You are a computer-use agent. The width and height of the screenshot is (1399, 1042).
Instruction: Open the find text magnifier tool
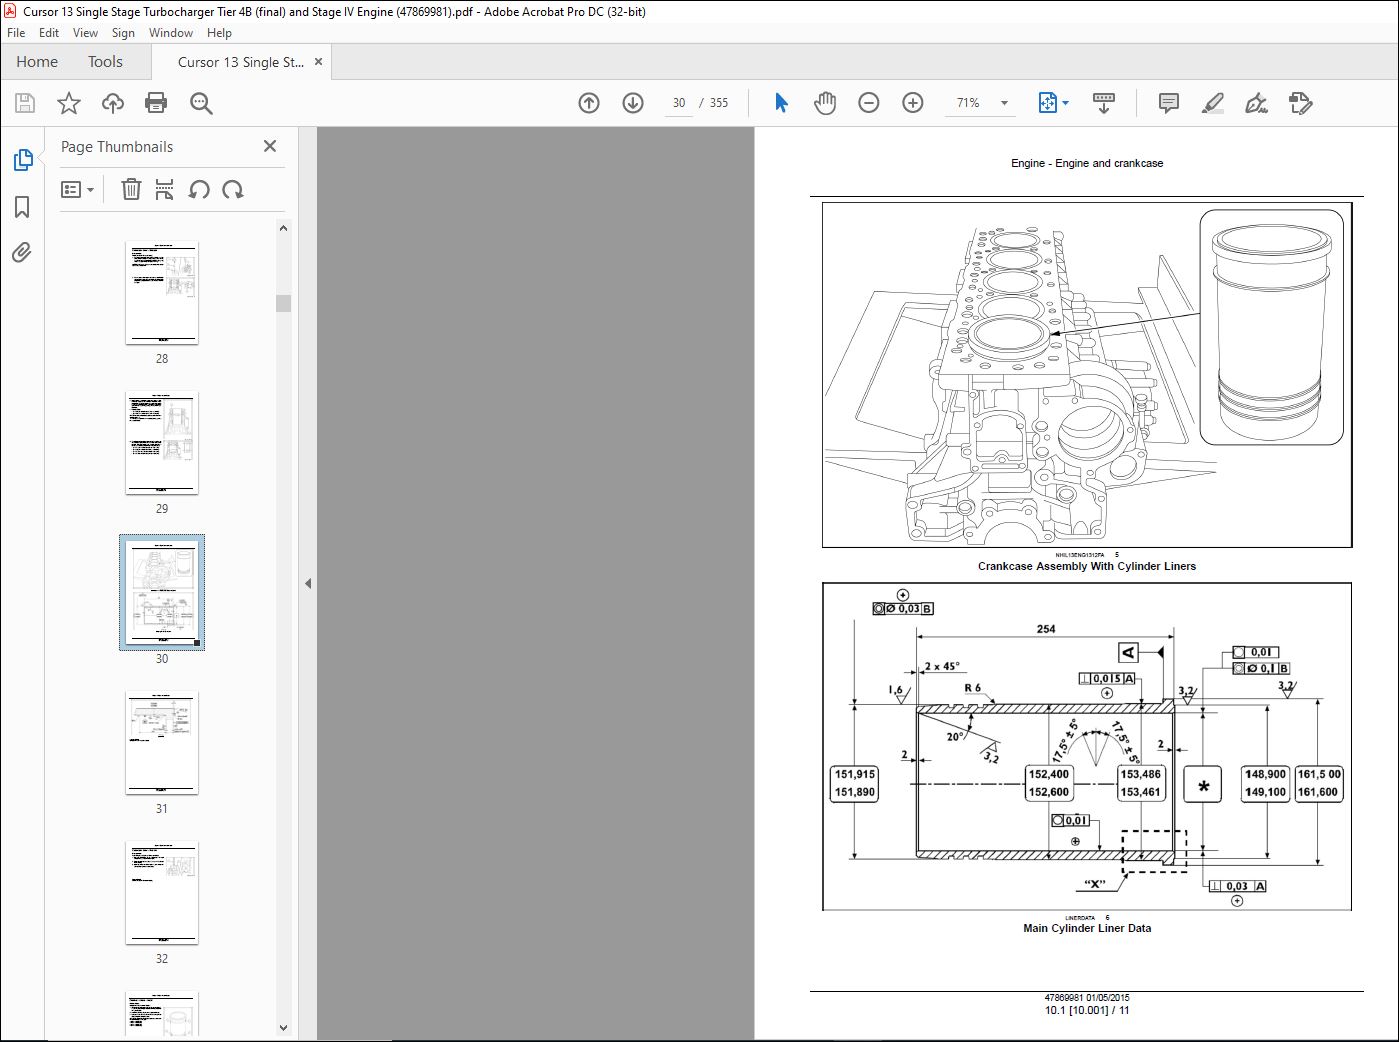point(201,103)
